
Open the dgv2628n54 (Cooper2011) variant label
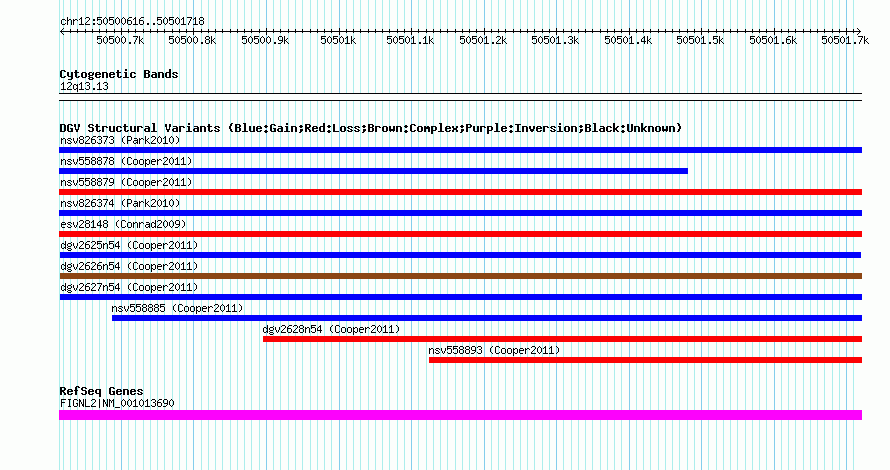coord(331,329)
